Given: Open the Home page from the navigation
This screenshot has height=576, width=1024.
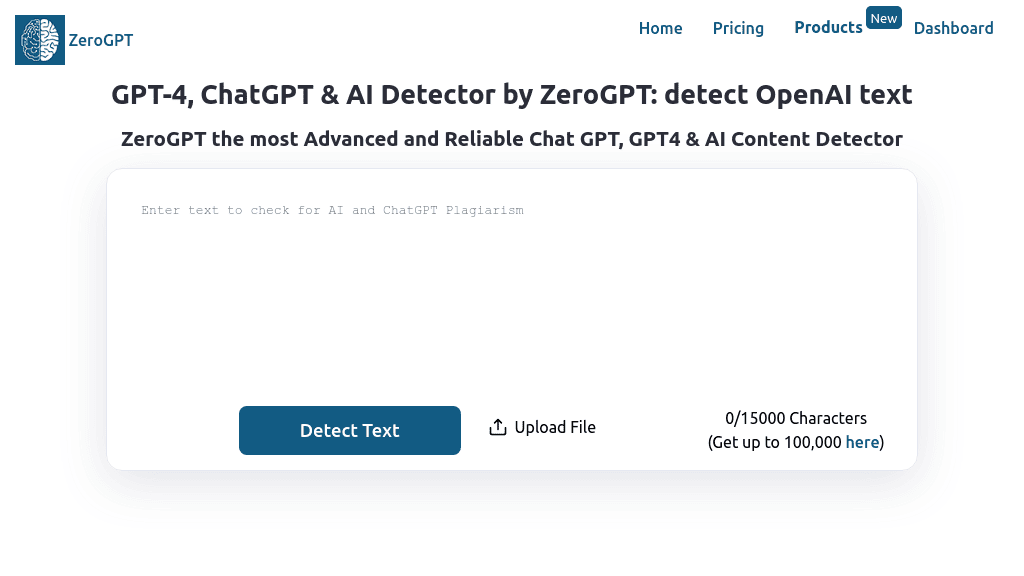Looking at the screenshot, I should [x=660, y=28].
